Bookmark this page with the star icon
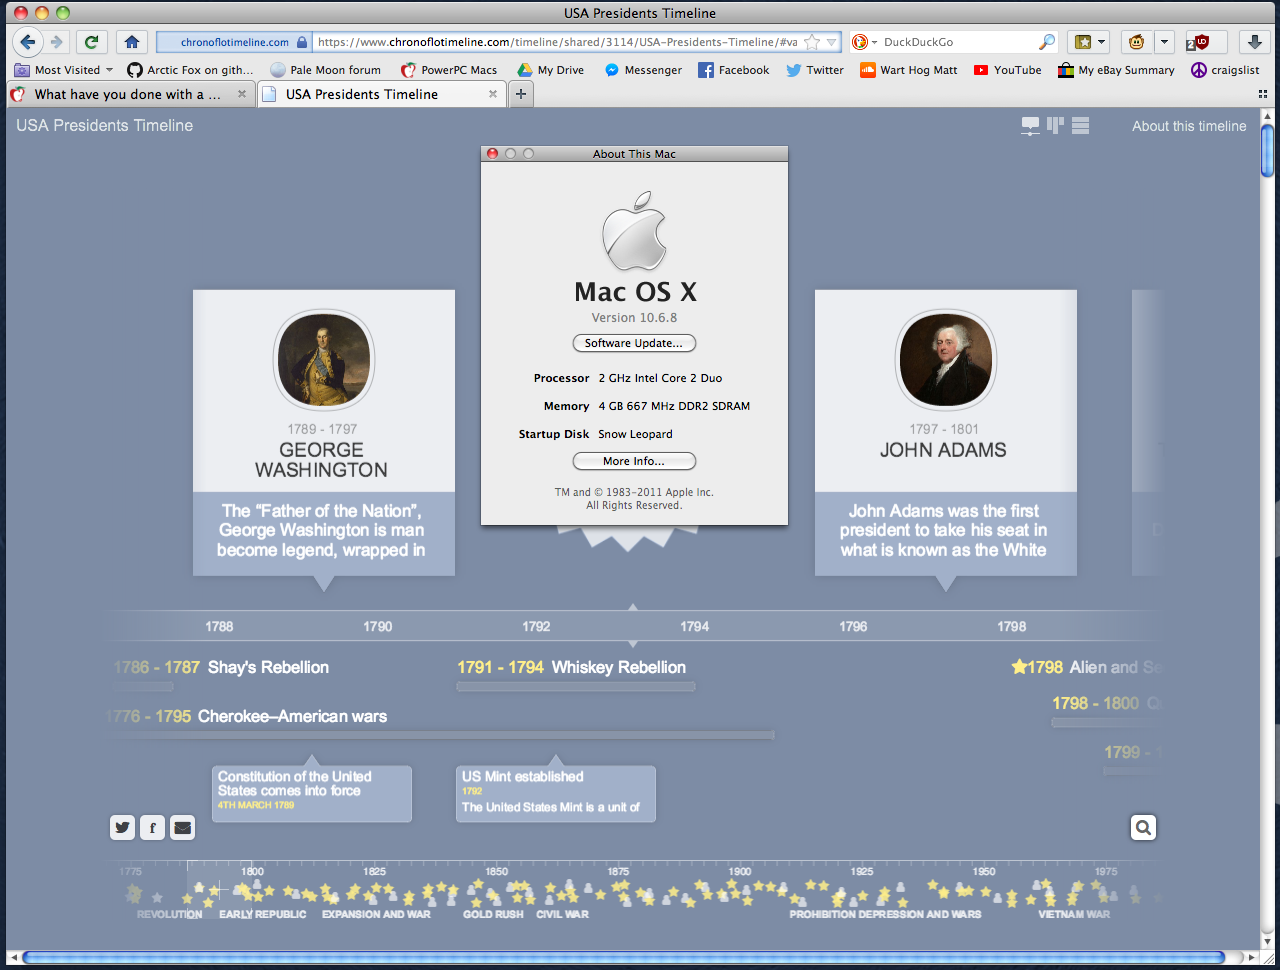Viewport: 1280px width, 970px height. coord(812,42)
